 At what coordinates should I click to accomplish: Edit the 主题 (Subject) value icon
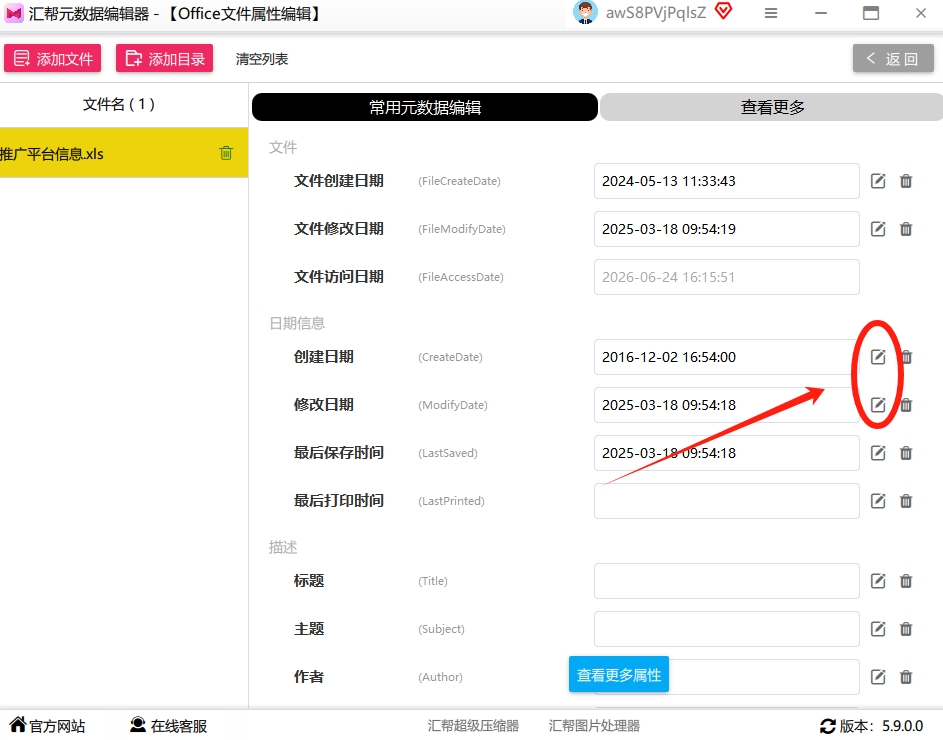coord(878,629)
